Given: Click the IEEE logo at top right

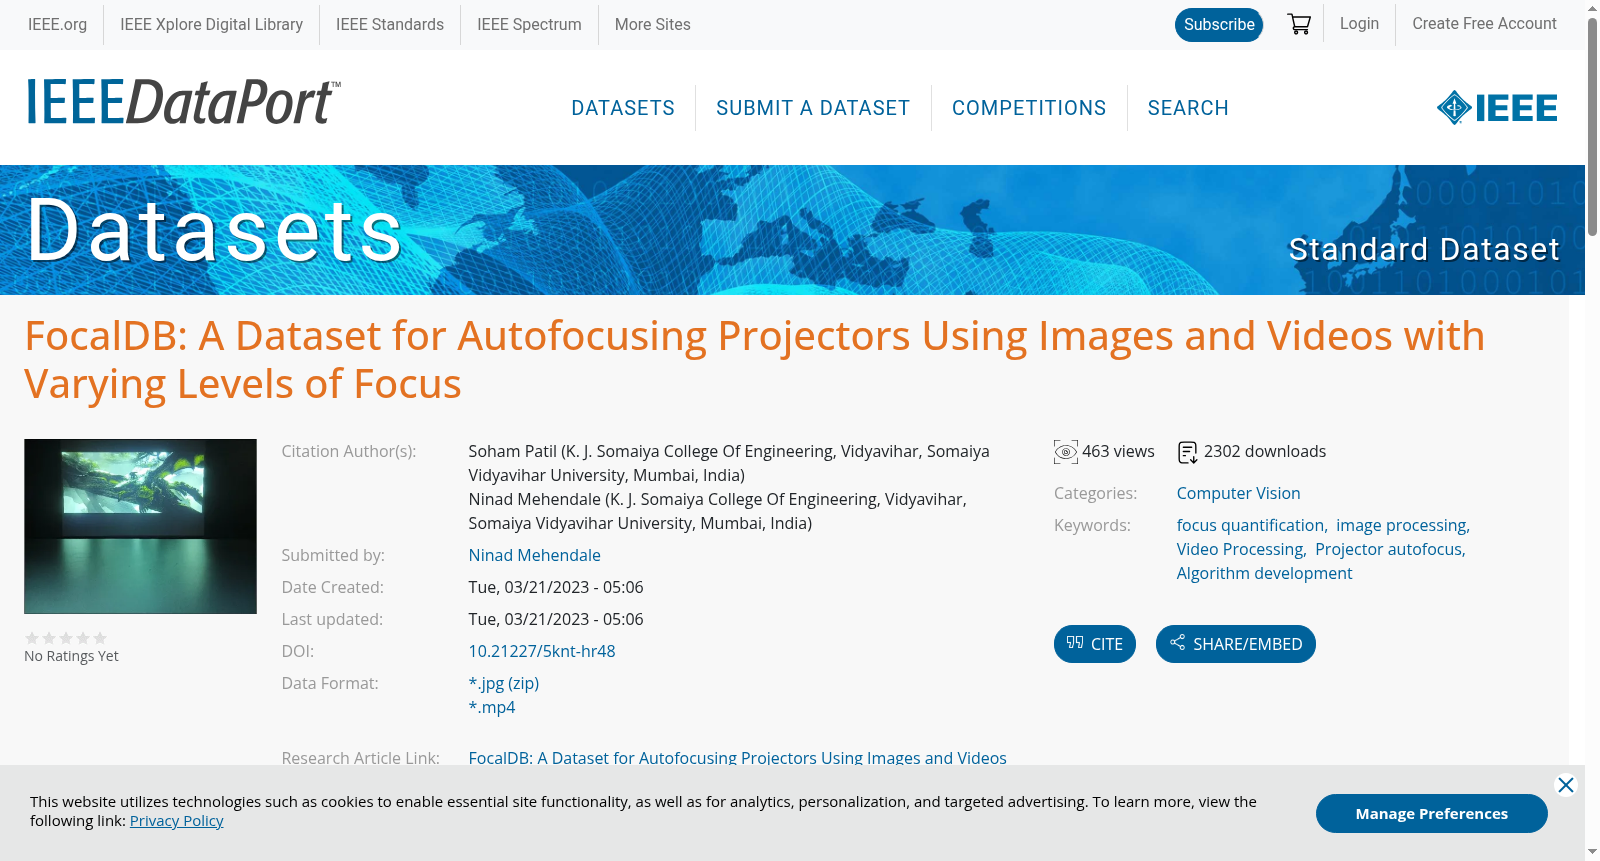Looking at the screenshot, I should (1497, 108).
